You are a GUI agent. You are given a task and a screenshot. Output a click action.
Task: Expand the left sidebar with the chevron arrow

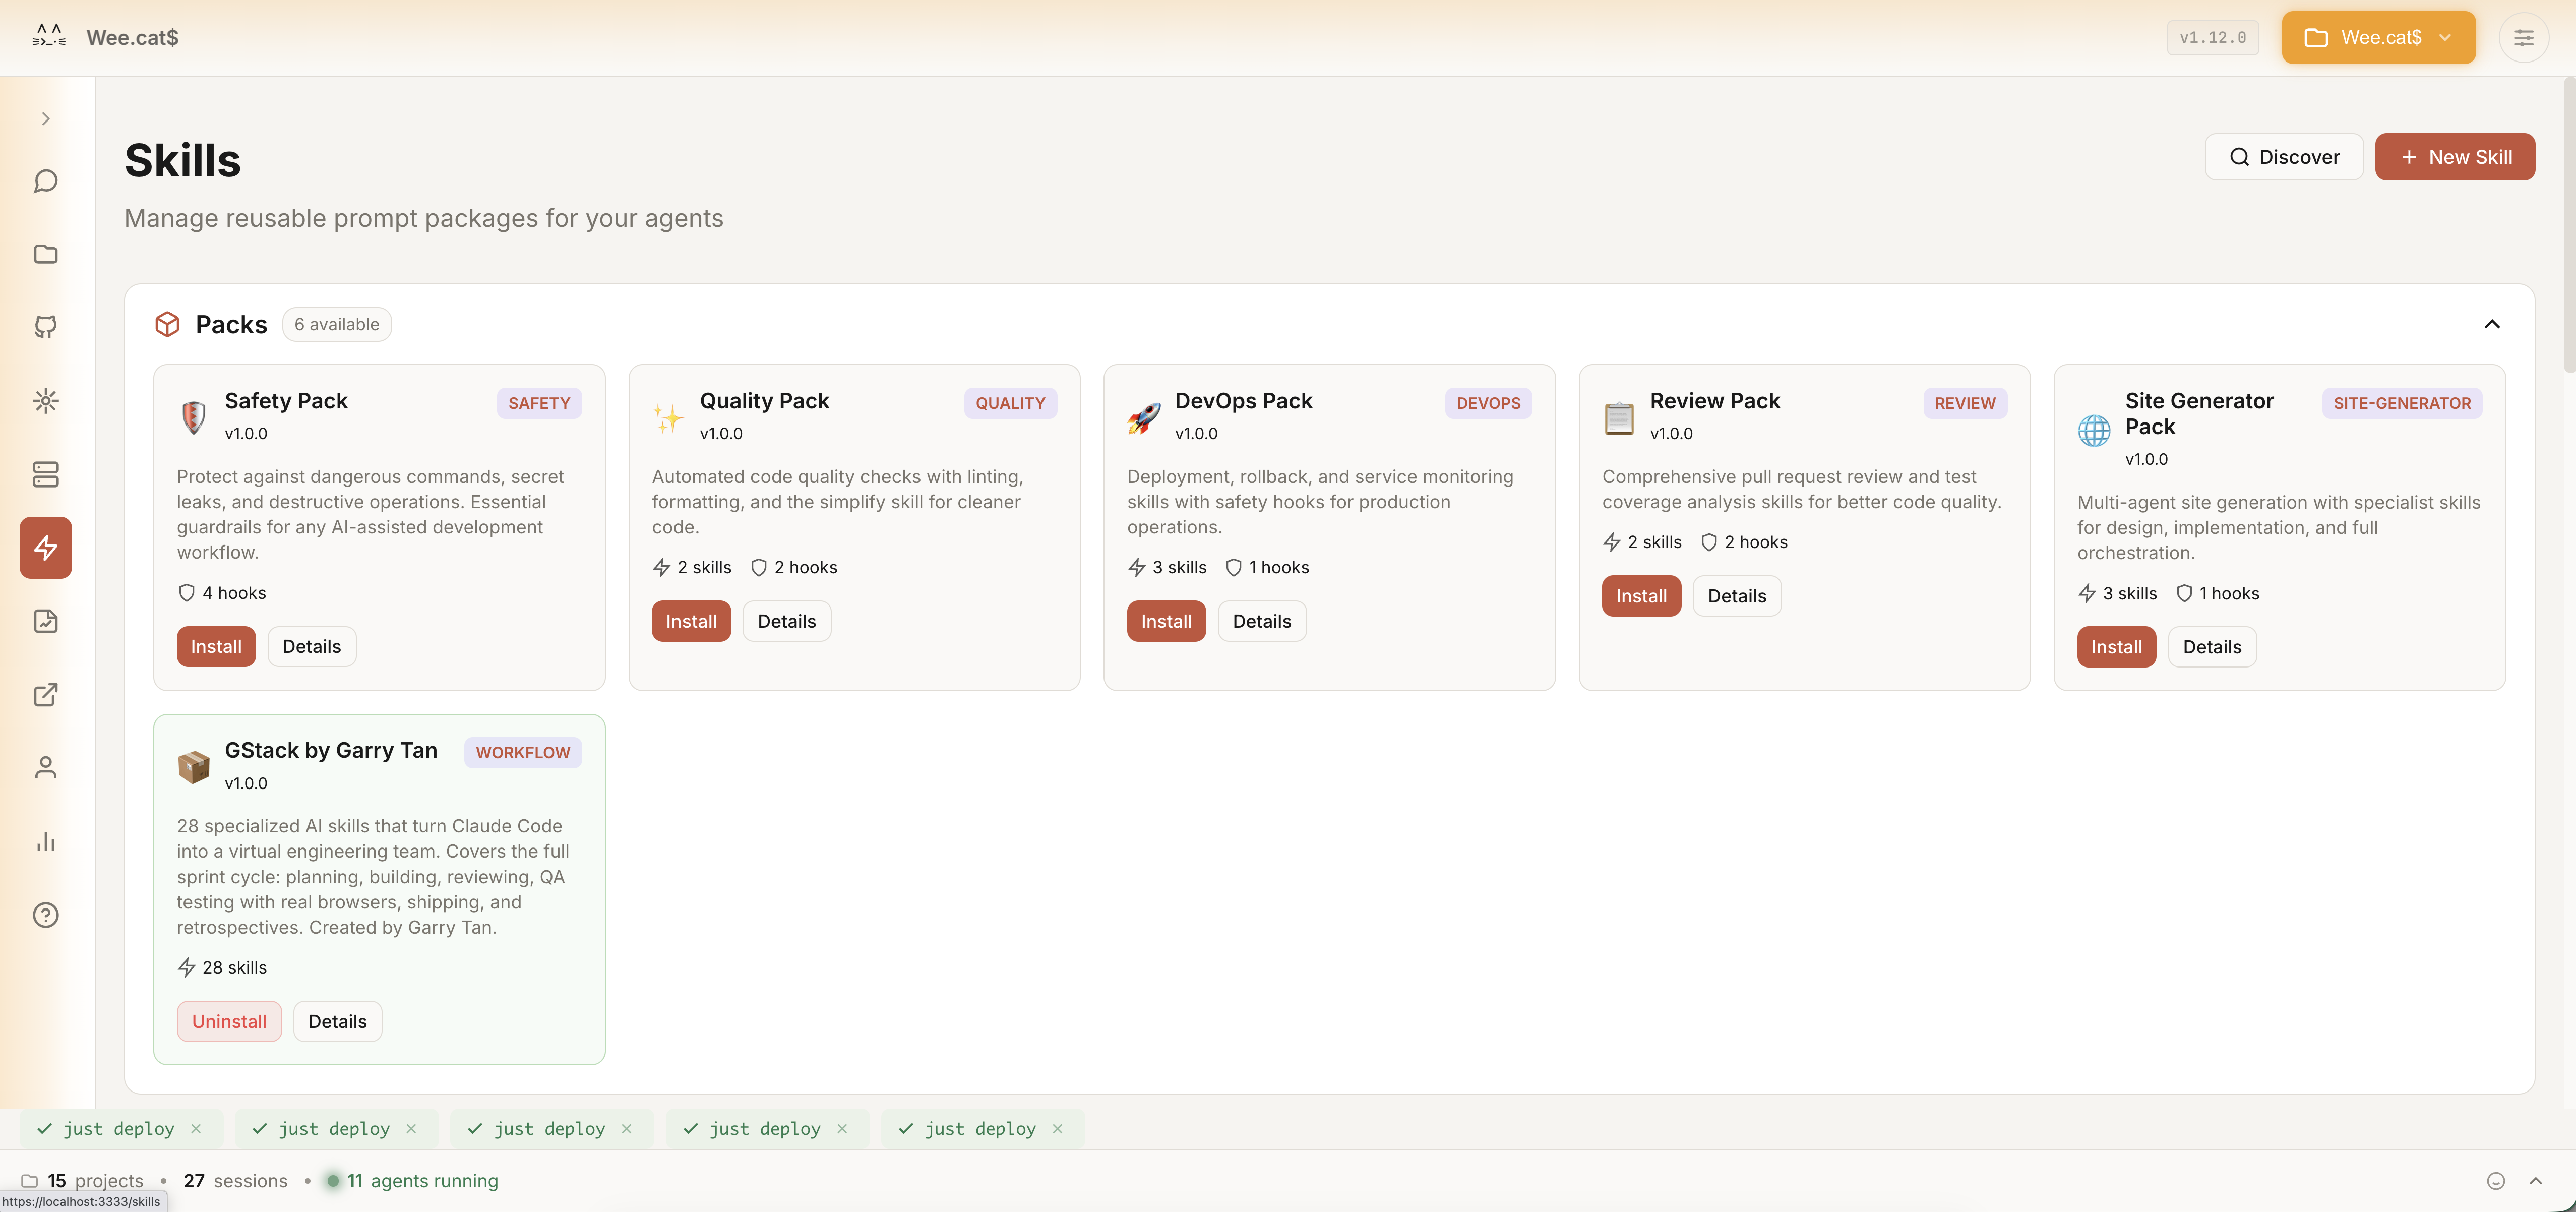click(45, 119)
